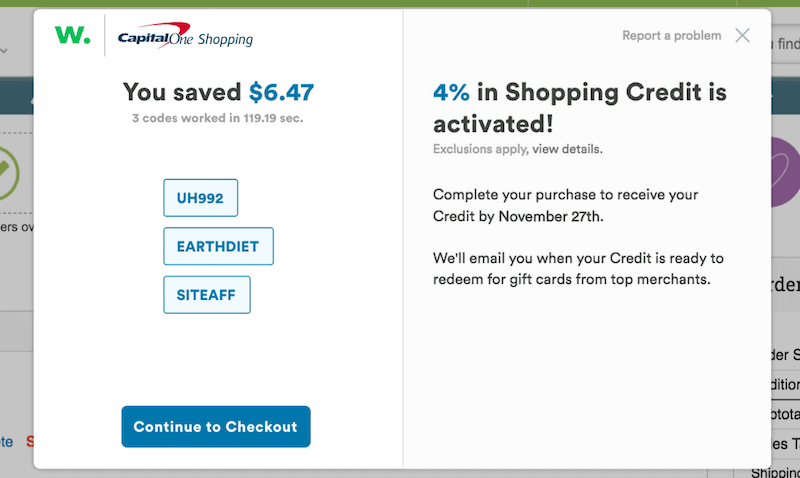Click the 'Exclusions apply' note text
Viewport: 800px width, 478px height.
click(479, 149)
